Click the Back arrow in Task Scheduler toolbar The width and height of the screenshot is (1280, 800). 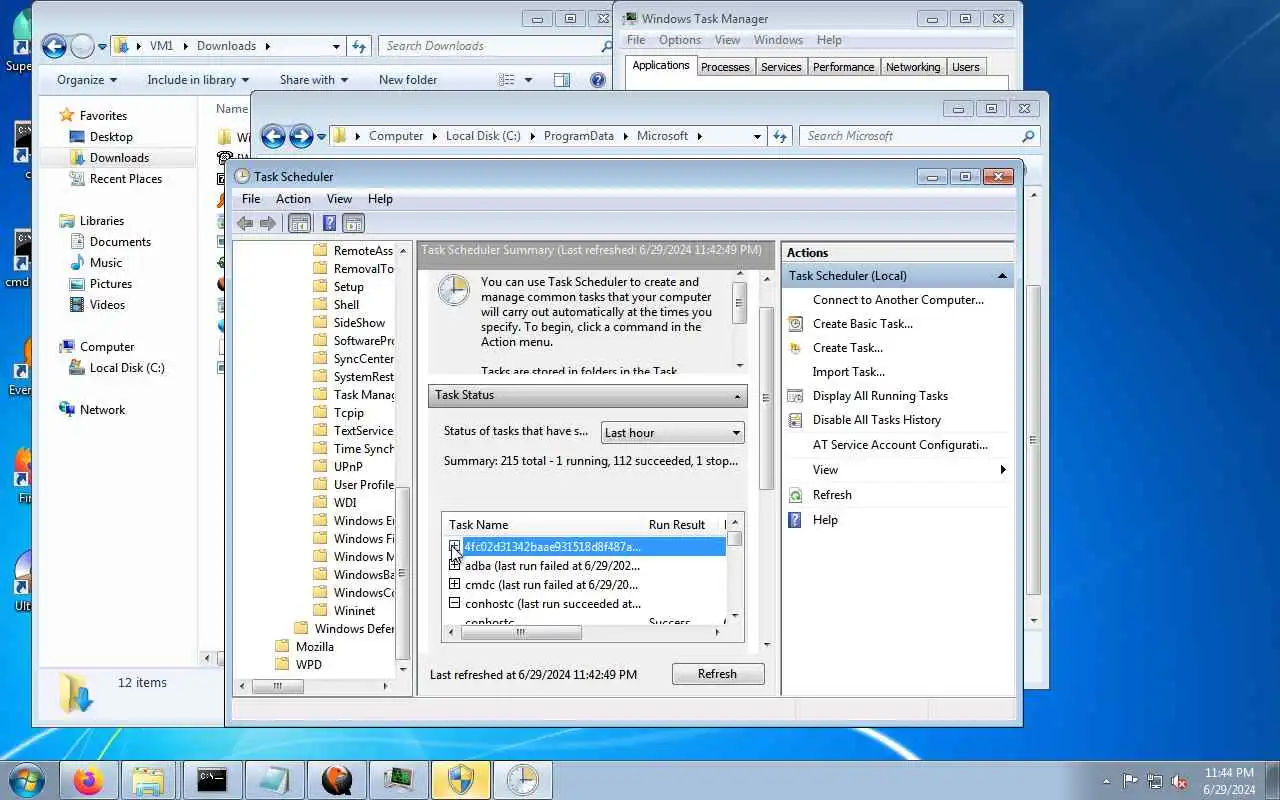245,224
